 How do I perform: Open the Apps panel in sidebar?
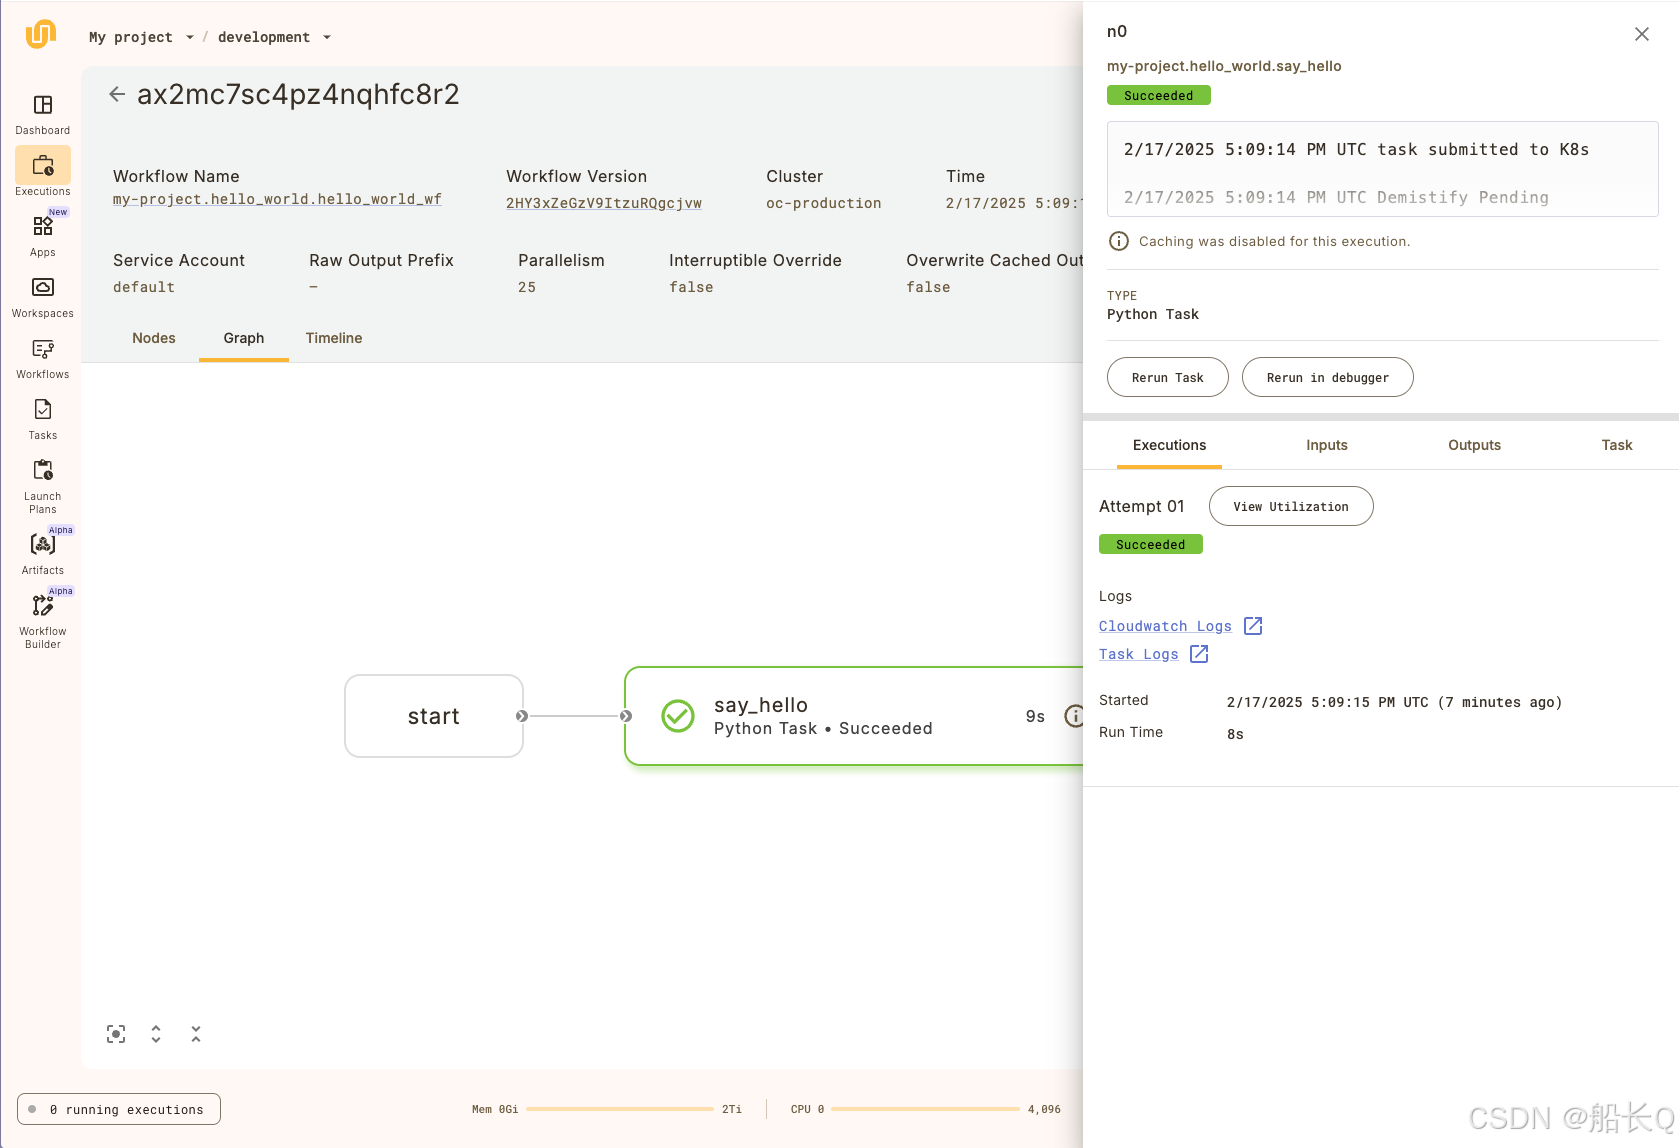pos(42,235)
